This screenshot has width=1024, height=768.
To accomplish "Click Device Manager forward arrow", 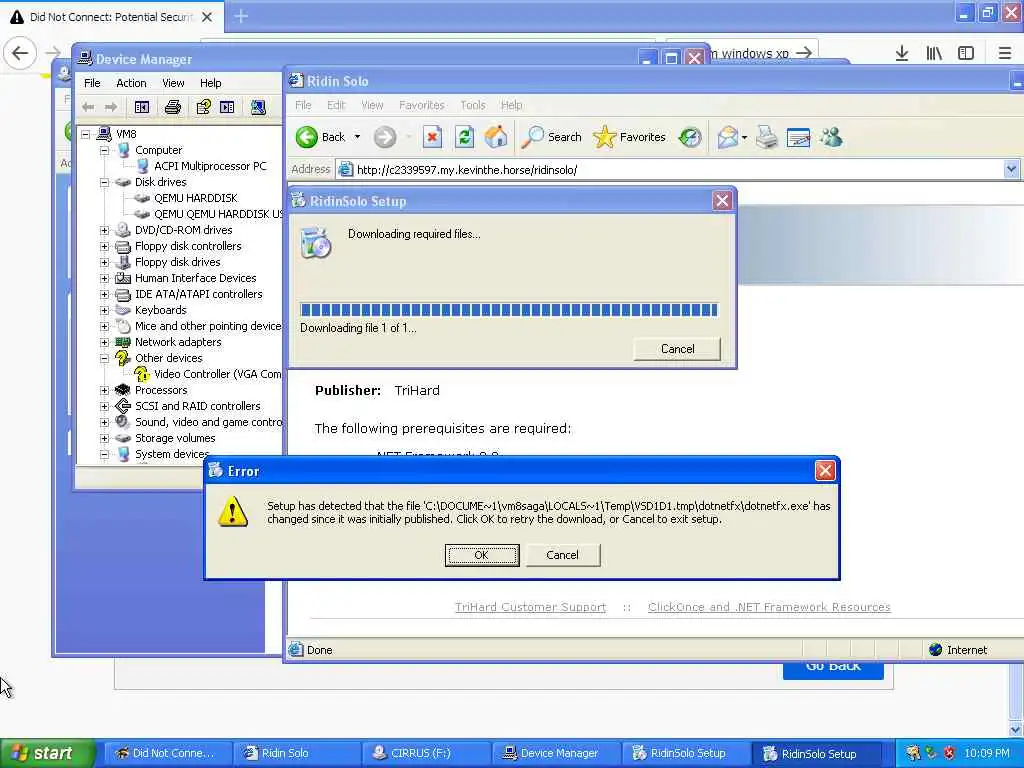I will pos(111,107).
